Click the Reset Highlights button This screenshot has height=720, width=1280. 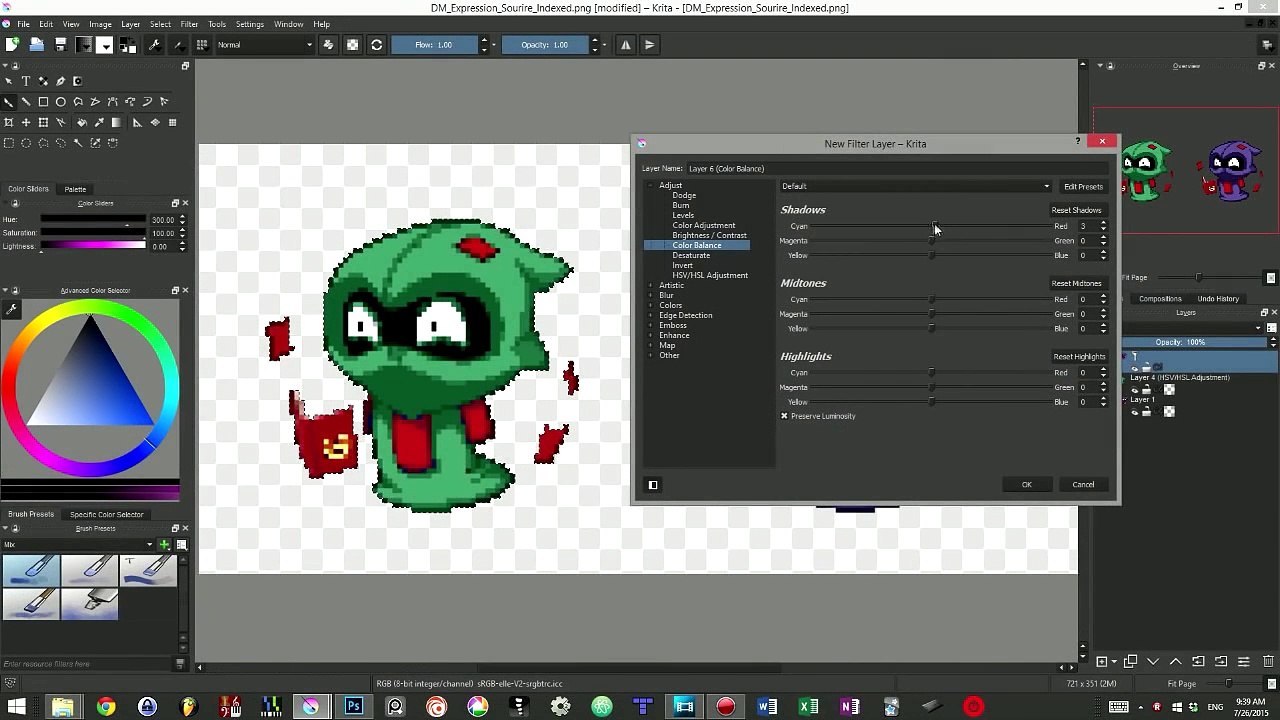1079,356
